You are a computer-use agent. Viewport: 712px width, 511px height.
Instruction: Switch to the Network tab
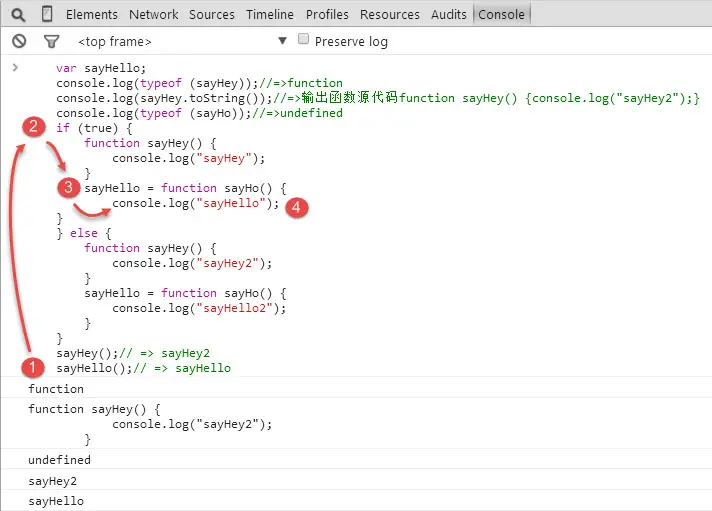(x=153, y=15)
